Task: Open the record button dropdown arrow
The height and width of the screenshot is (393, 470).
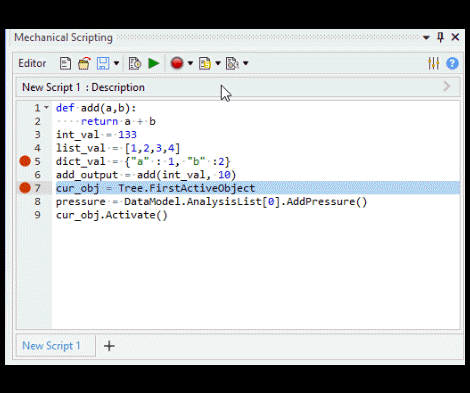Action: coord(190,63)
